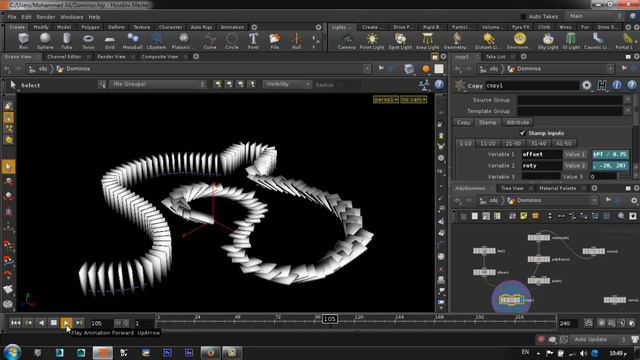Viewport: 640px width, 360px height.
Task: Add a Sky Light
Action: pyautogui.click(x=548, y=41)
